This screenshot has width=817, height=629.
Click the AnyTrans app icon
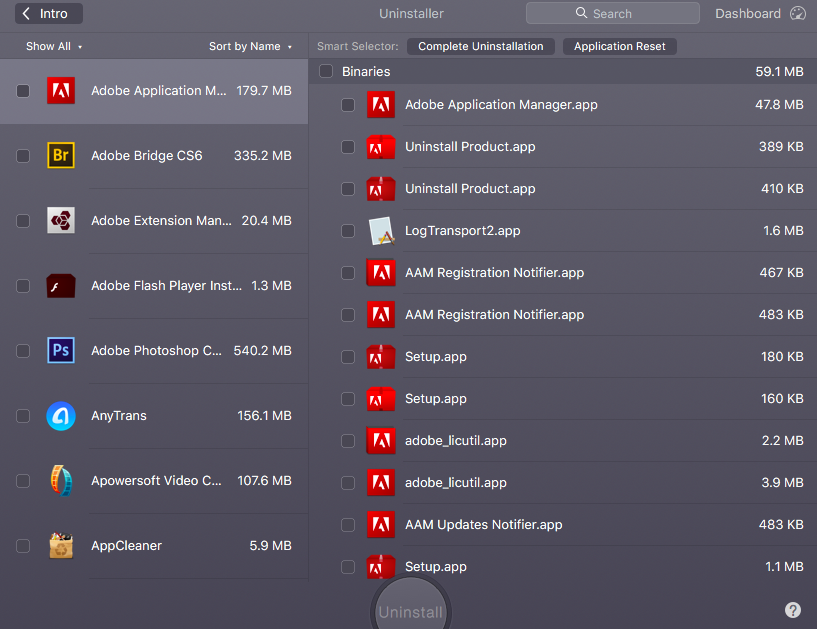pyautogui.click(x=61, y=416)
